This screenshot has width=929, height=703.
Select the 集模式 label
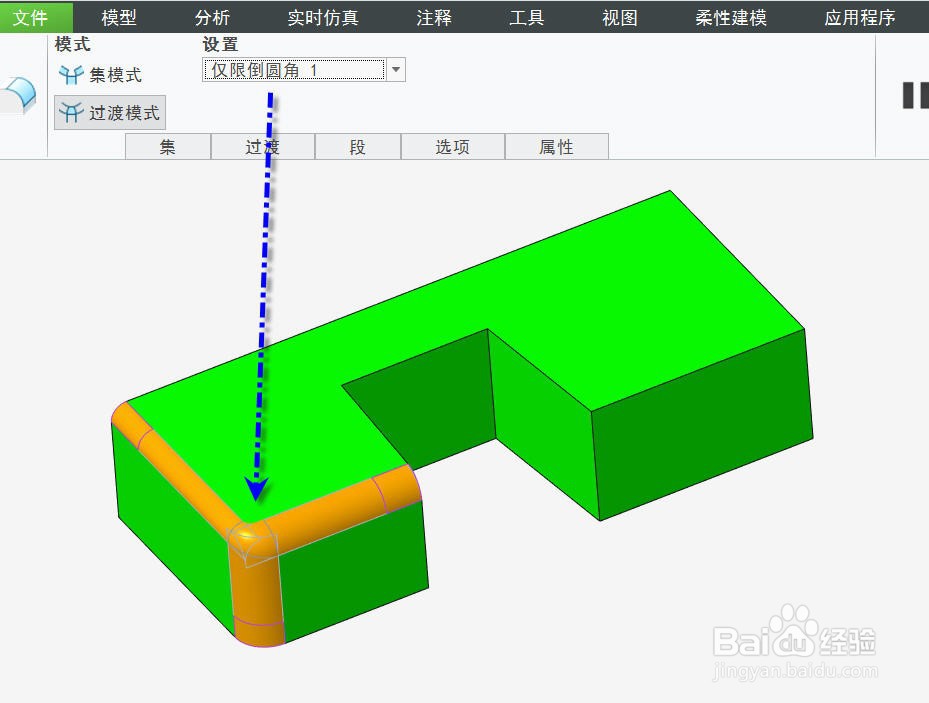pos(116,75)
